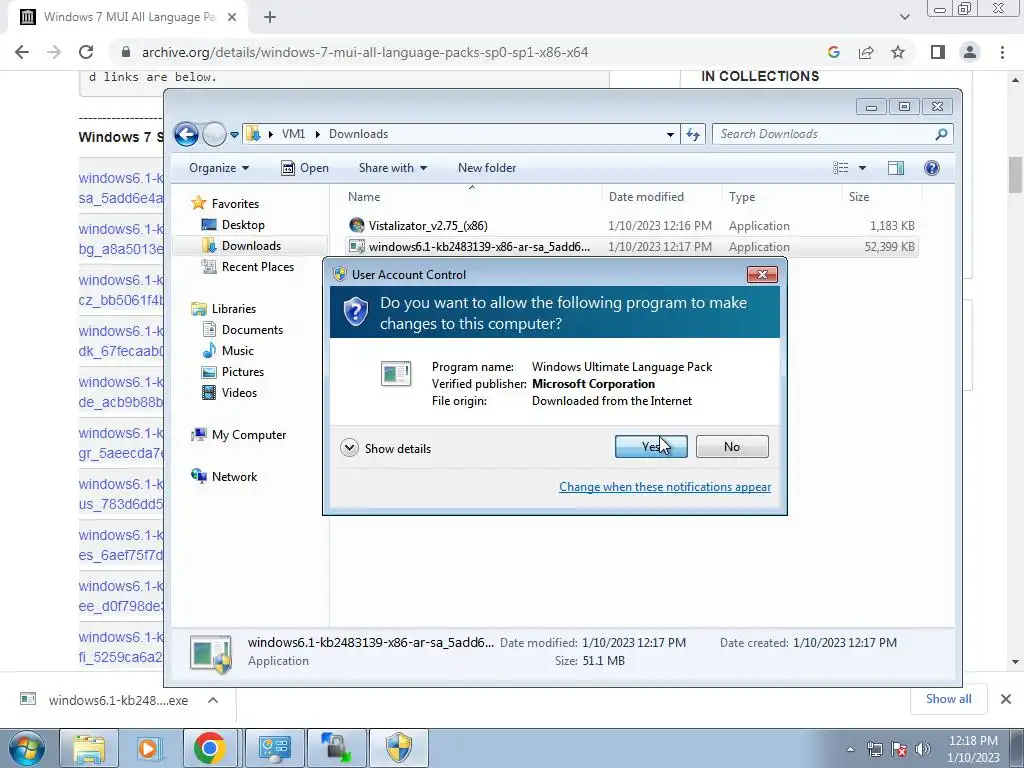Sort by Name column header
This screenshot has width=1024, height=768.
click(471, 197)
